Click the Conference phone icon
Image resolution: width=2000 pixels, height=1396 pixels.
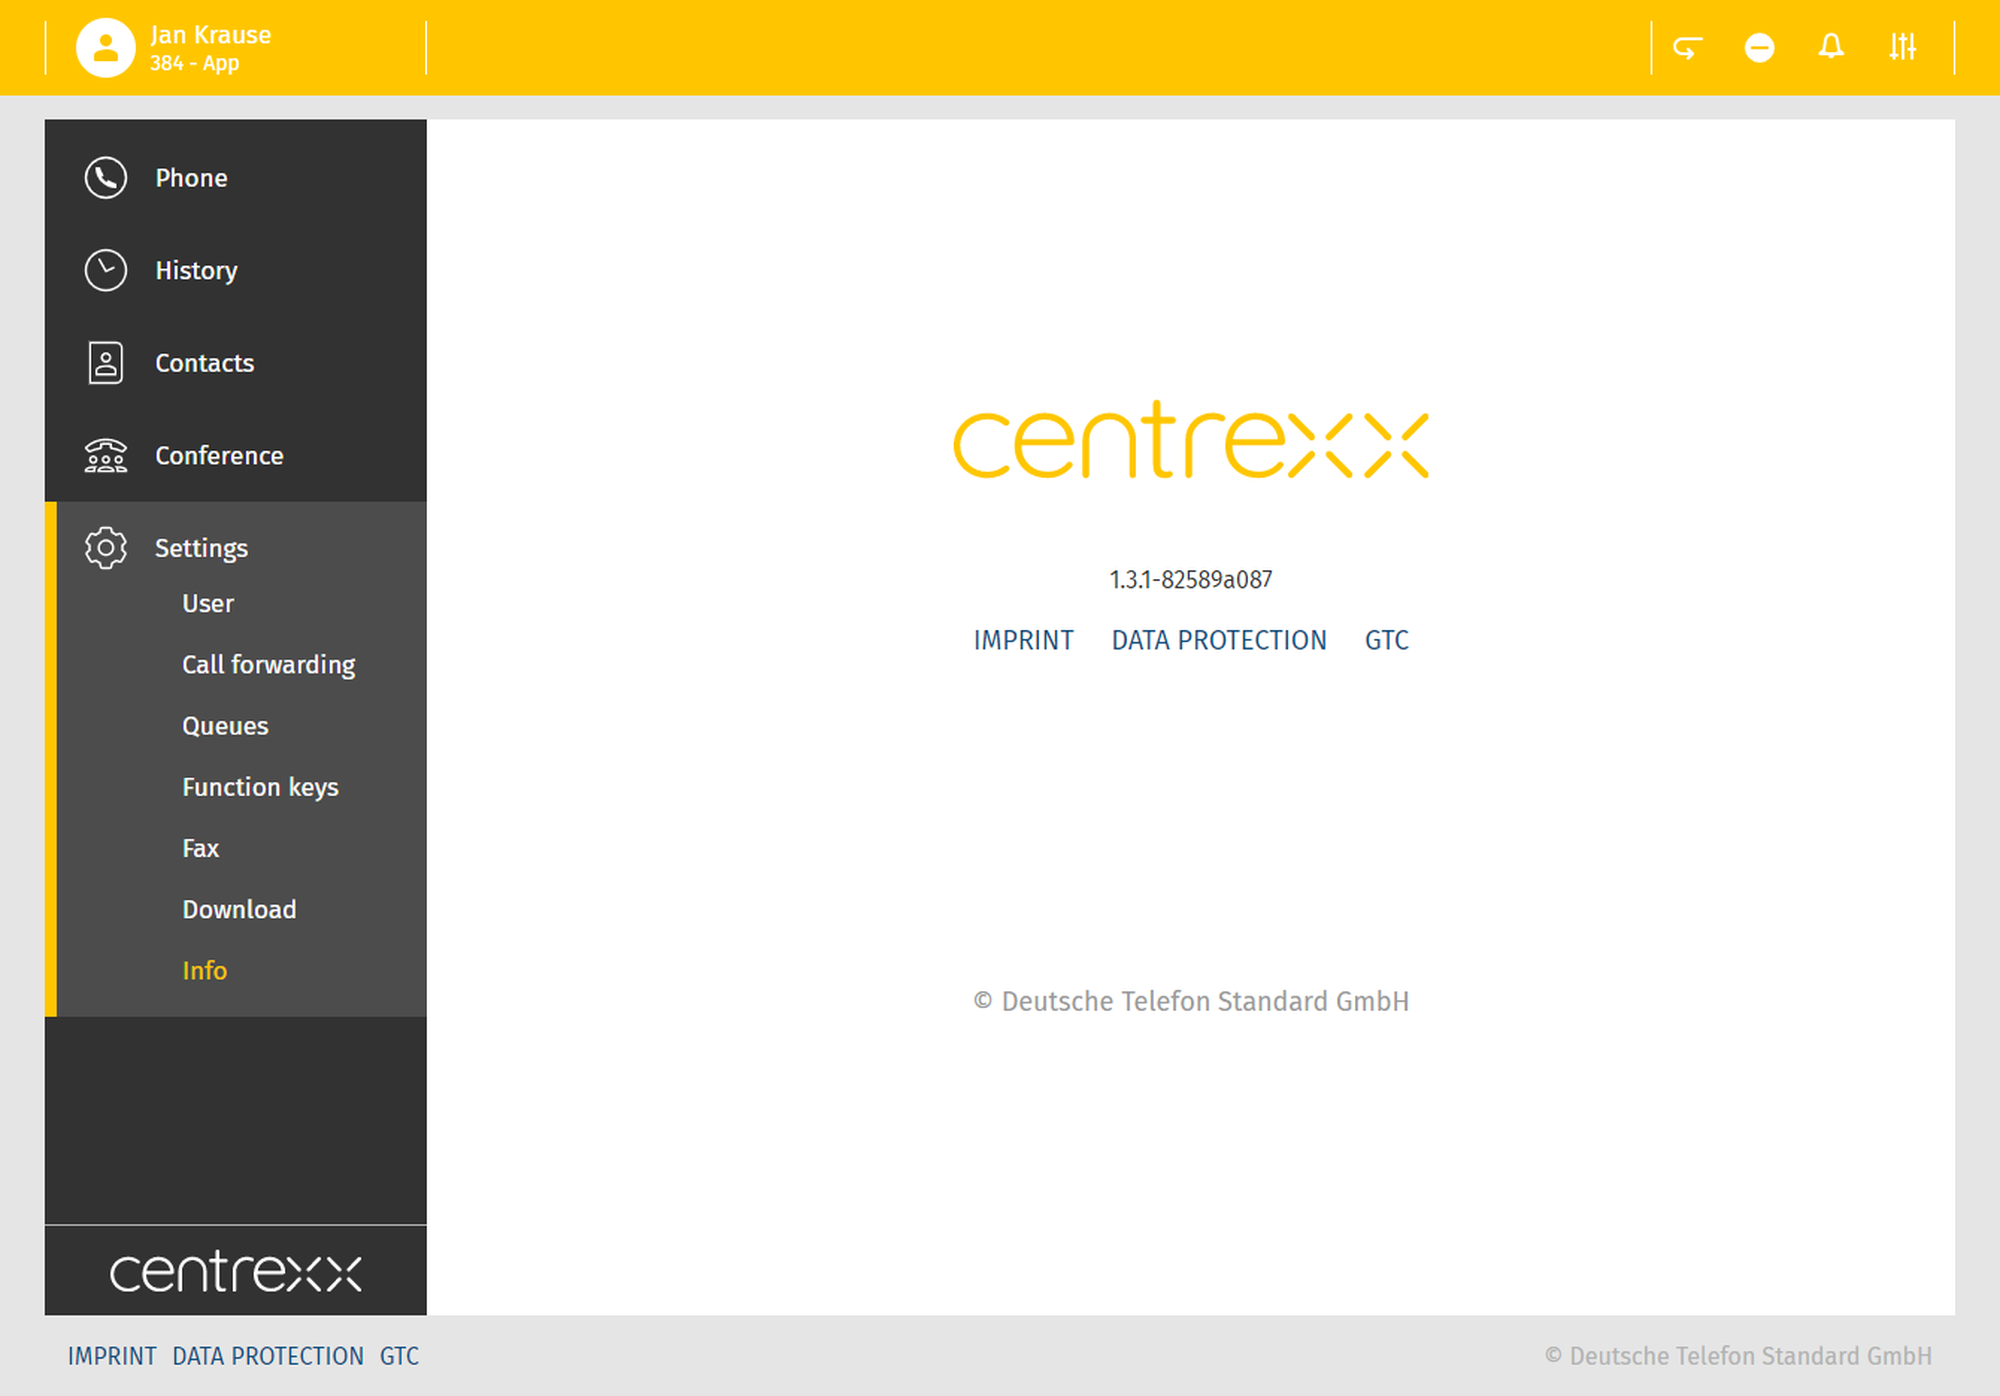click(106, 455)
